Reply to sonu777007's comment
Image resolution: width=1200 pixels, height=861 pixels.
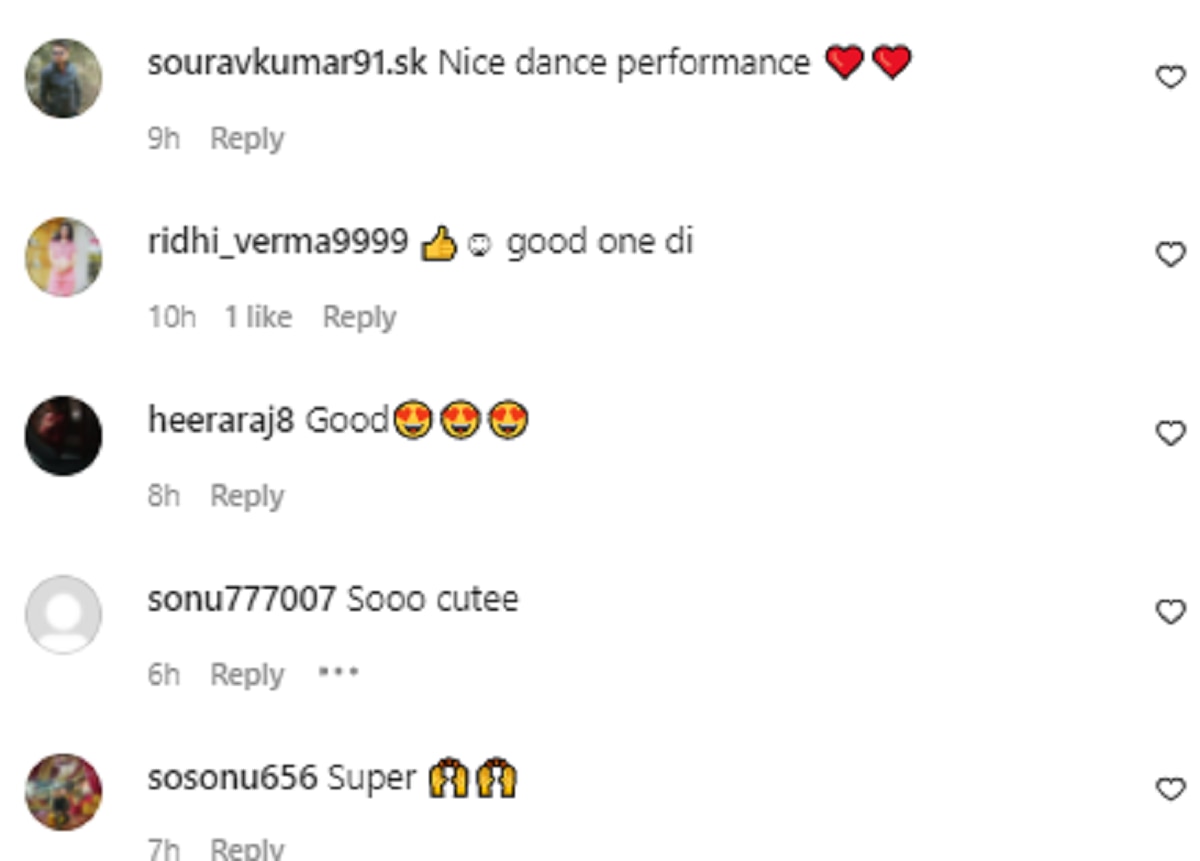(247, 674)
